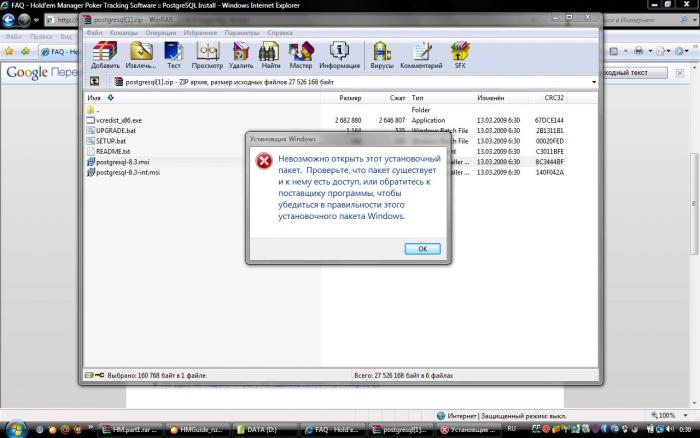Open the IE Print dropdown arrow

650,51
